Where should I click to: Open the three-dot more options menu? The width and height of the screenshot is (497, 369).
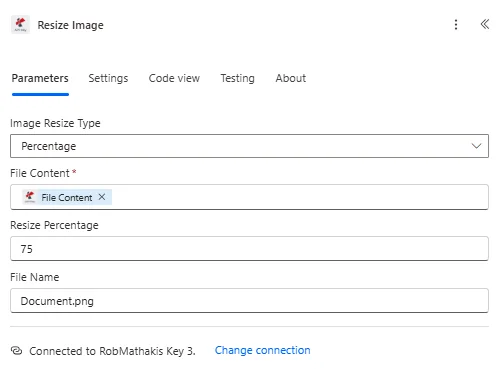456,25
